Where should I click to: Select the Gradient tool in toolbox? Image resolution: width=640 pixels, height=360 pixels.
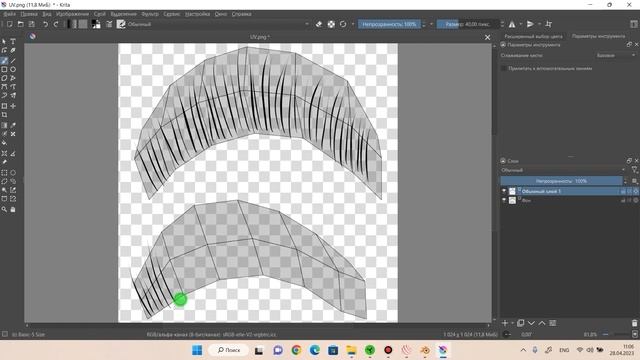click(4, 125)
